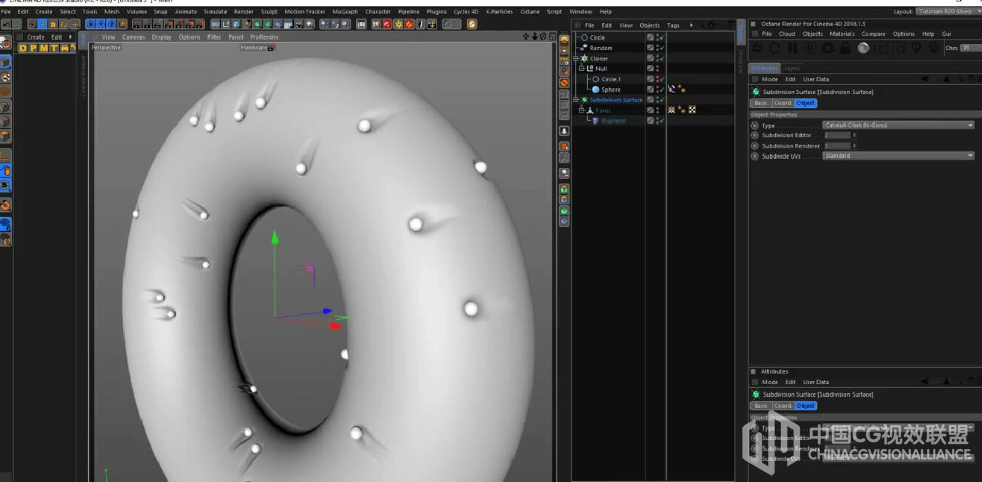Viewport: 982px width, 482px height.
Task: Switch to Coord tab in upper Attributes
Action: [x=783, y=103]
